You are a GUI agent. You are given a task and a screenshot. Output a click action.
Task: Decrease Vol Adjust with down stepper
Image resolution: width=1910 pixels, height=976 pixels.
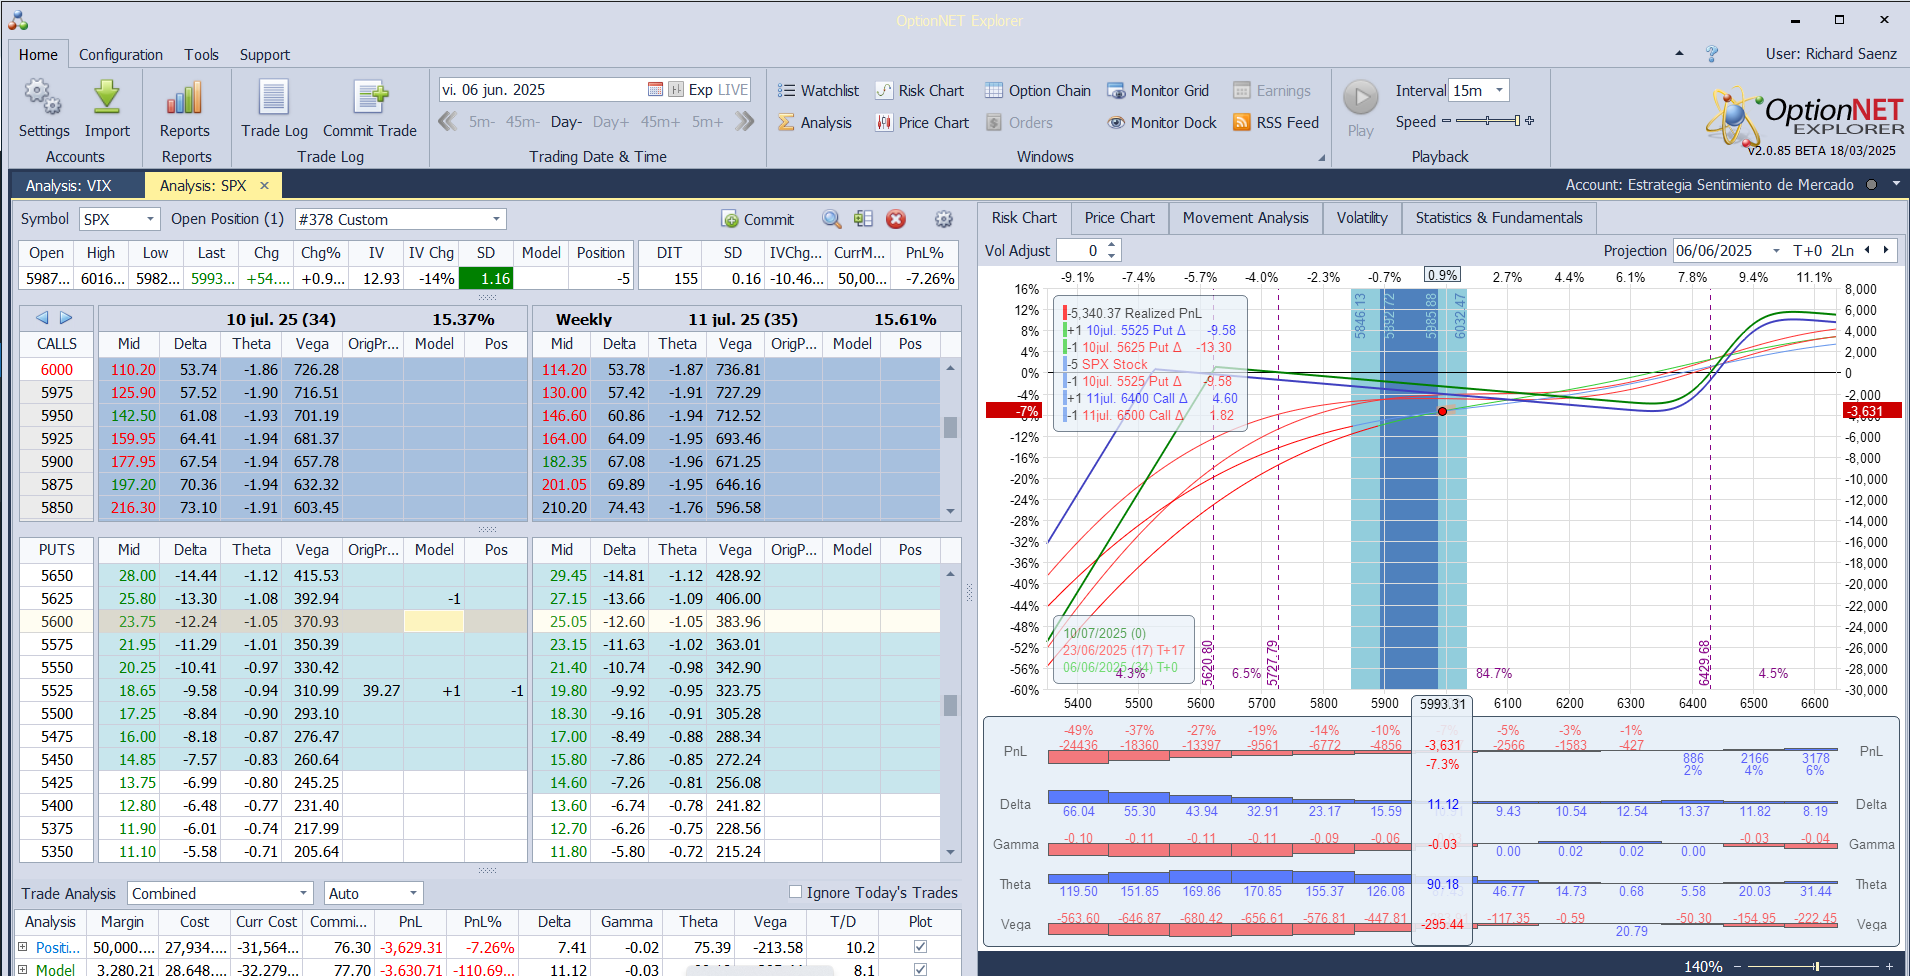[1112, 256]
